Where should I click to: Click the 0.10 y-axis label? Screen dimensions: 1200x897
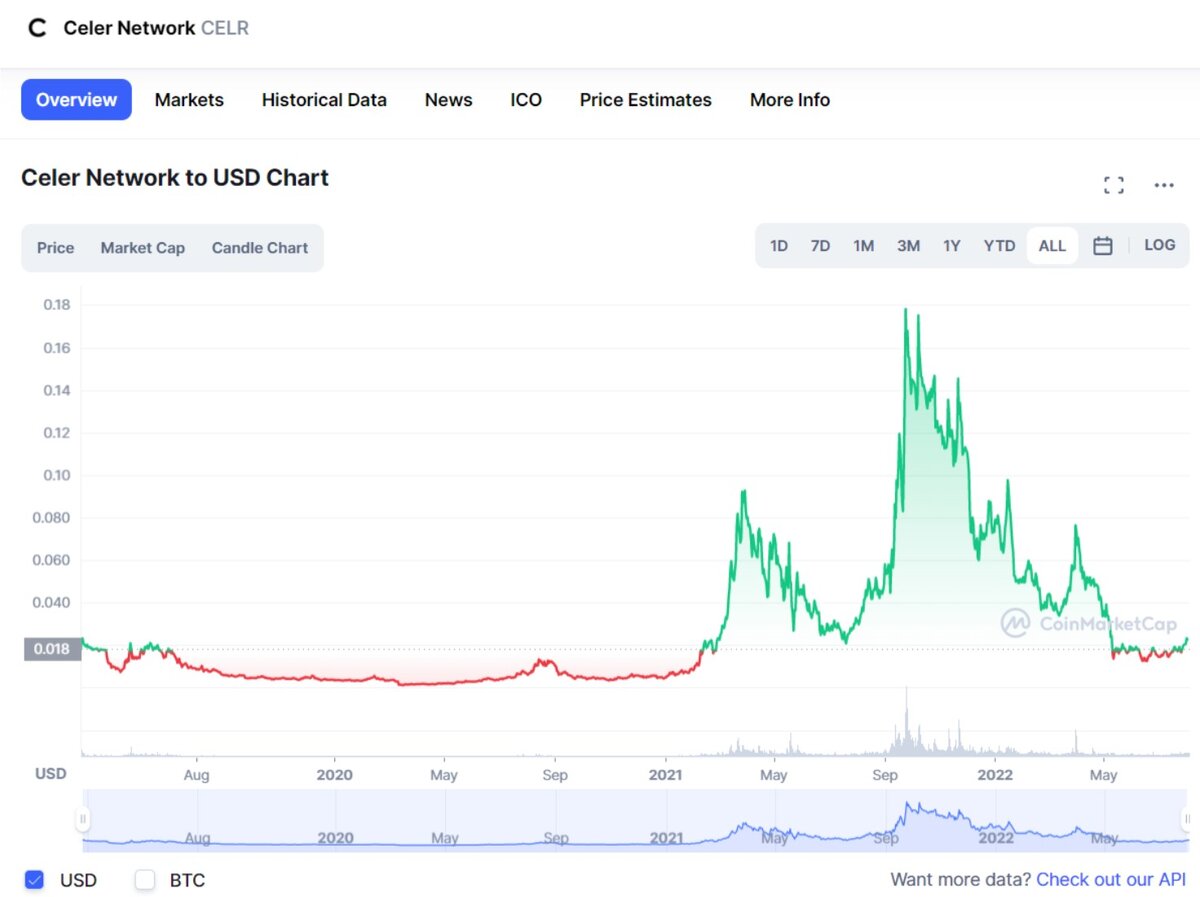[x=56, y=475]
